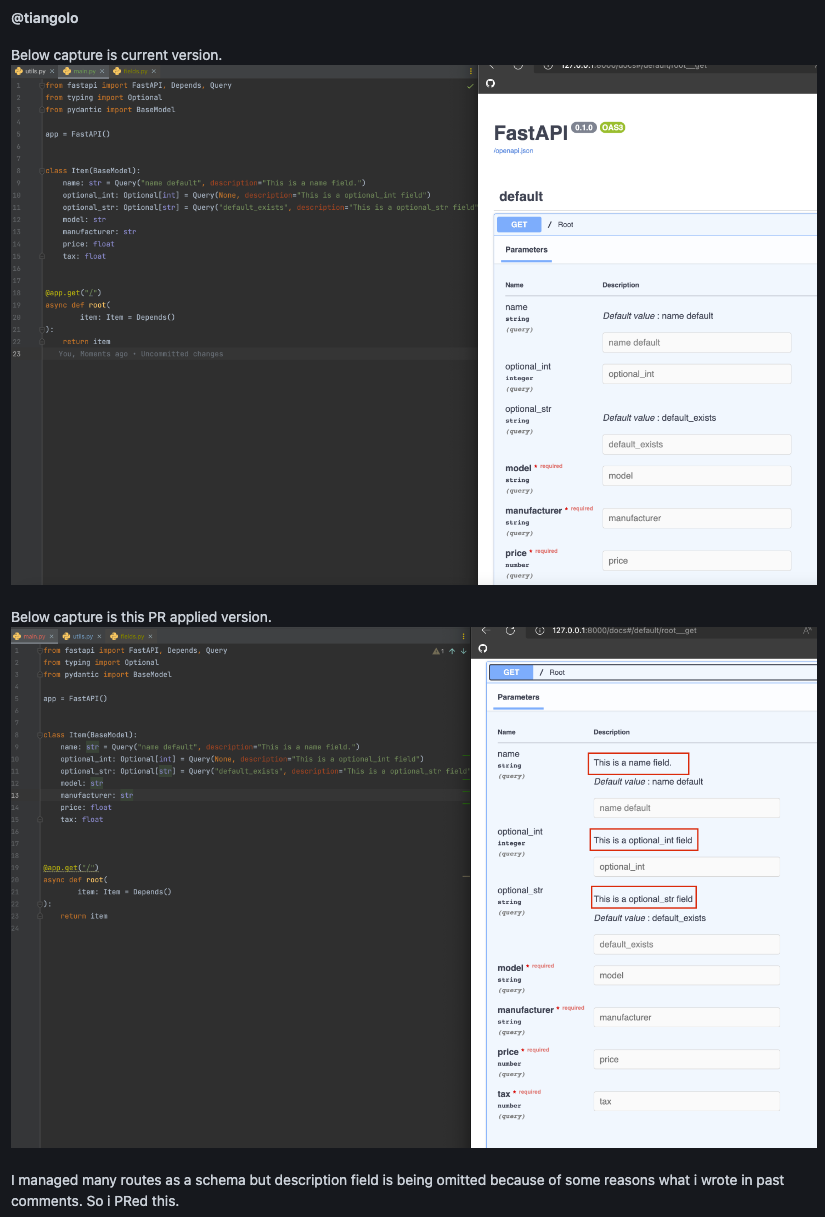Click the OAS3 badge
Viewport: 825px width, 1217px height.
(612, 128)
